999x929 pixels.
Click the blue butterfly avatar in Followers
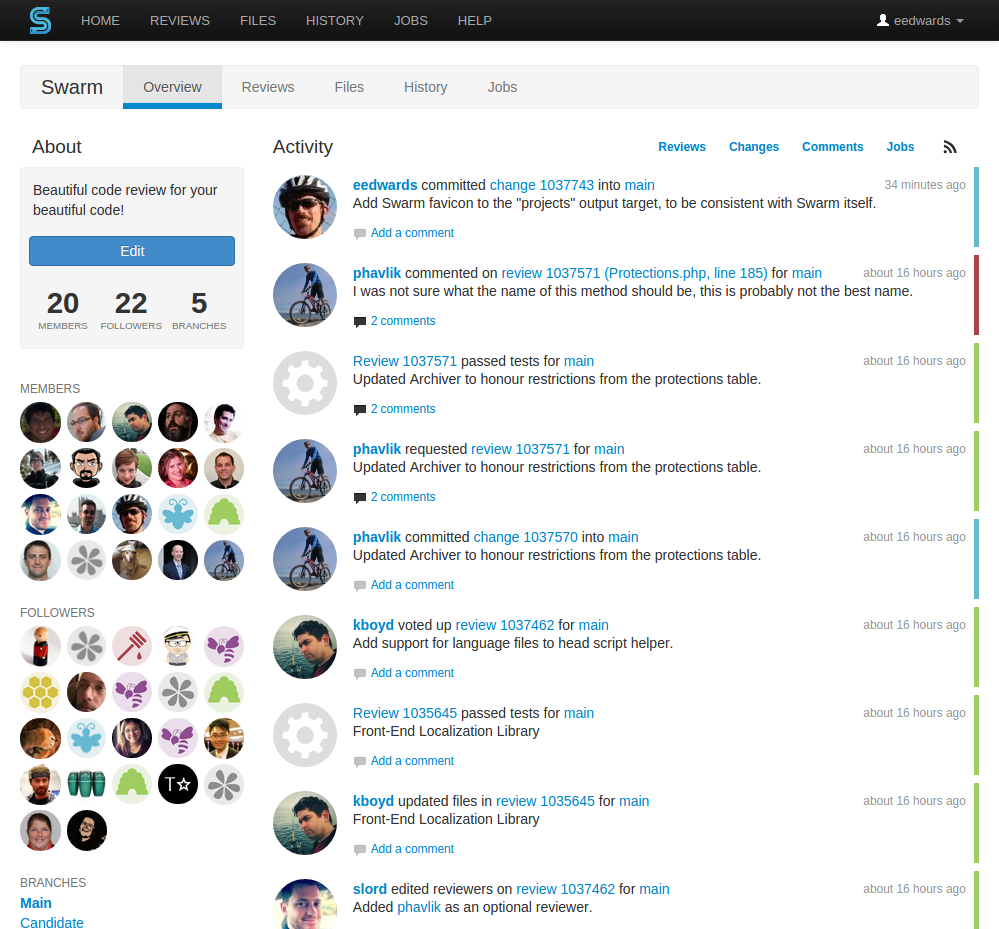tap(86, 738)
